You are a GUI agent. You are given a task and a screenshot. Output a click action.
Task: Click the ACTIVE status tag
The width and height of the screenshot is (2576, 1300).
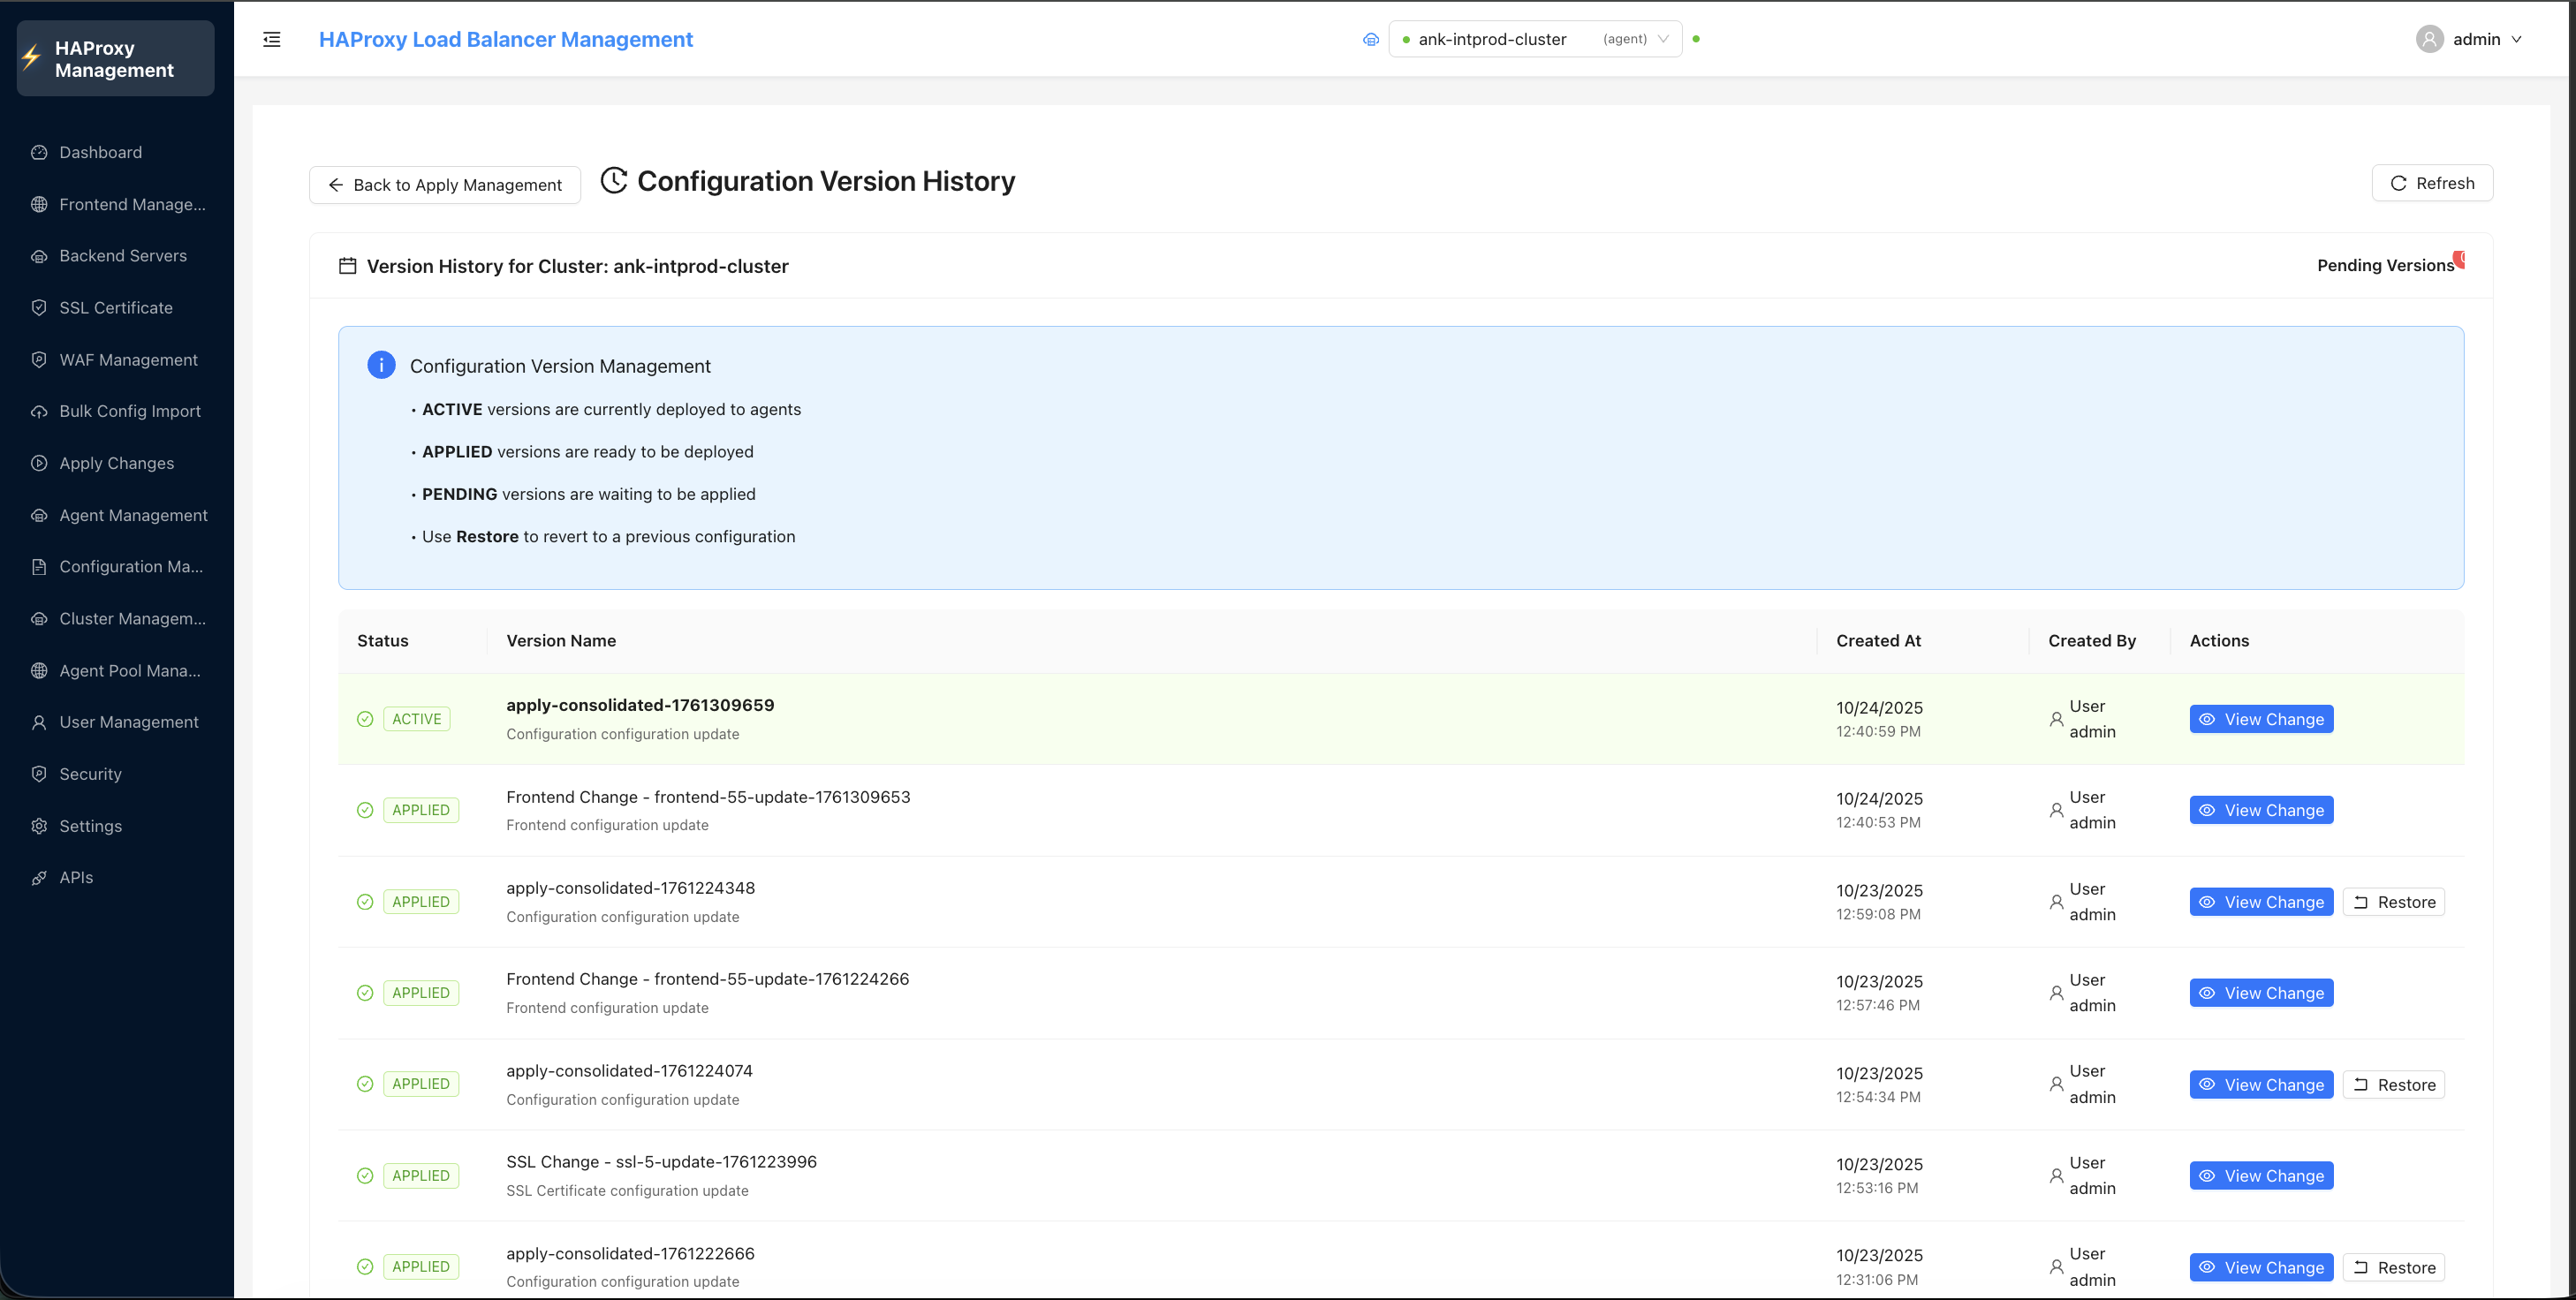point(416,719)
